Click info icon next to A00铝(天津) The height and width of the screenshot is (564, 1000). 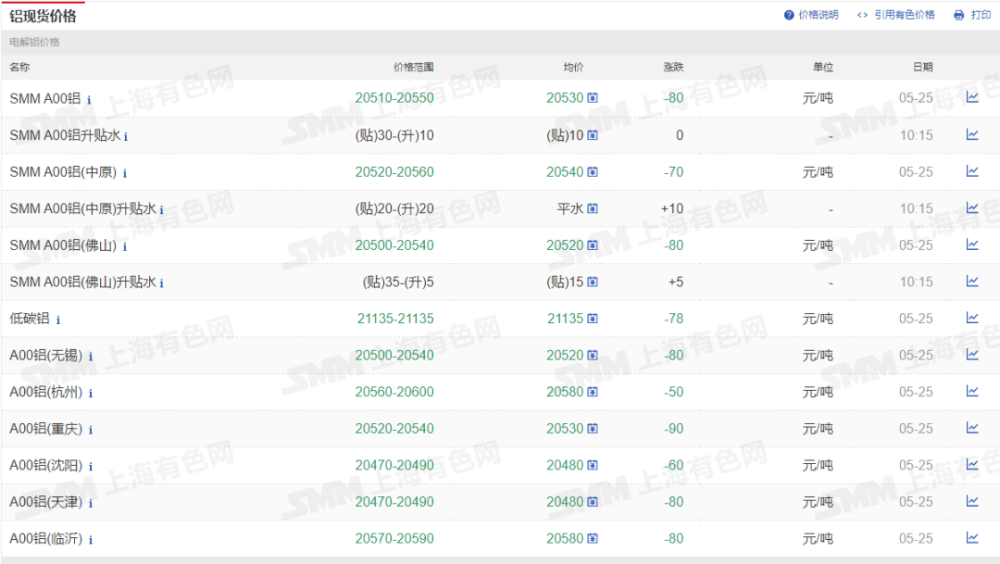[91, 503]
